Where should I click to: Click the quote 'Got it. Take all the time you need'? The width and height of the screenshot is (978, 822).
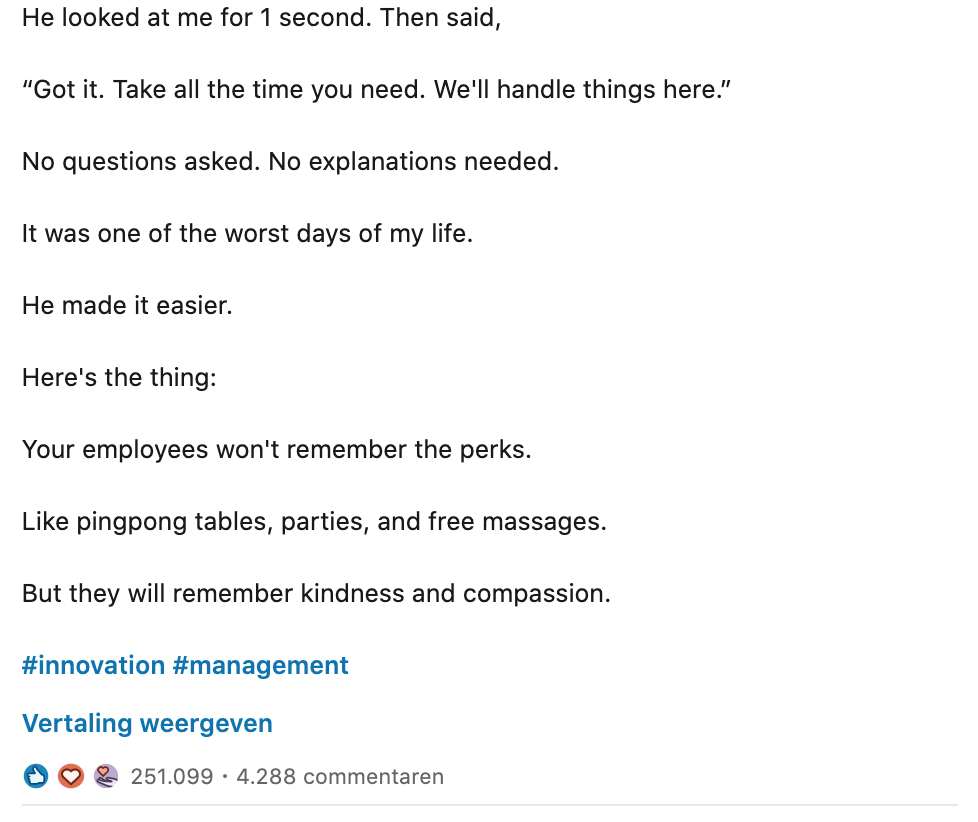tap(377, 90)
